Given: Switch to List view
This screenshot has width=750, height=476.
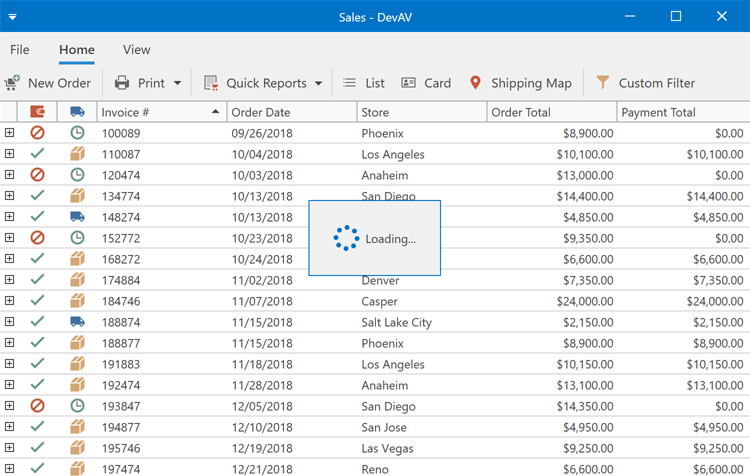Looking at the screenshot, I should tap(364, 83).
